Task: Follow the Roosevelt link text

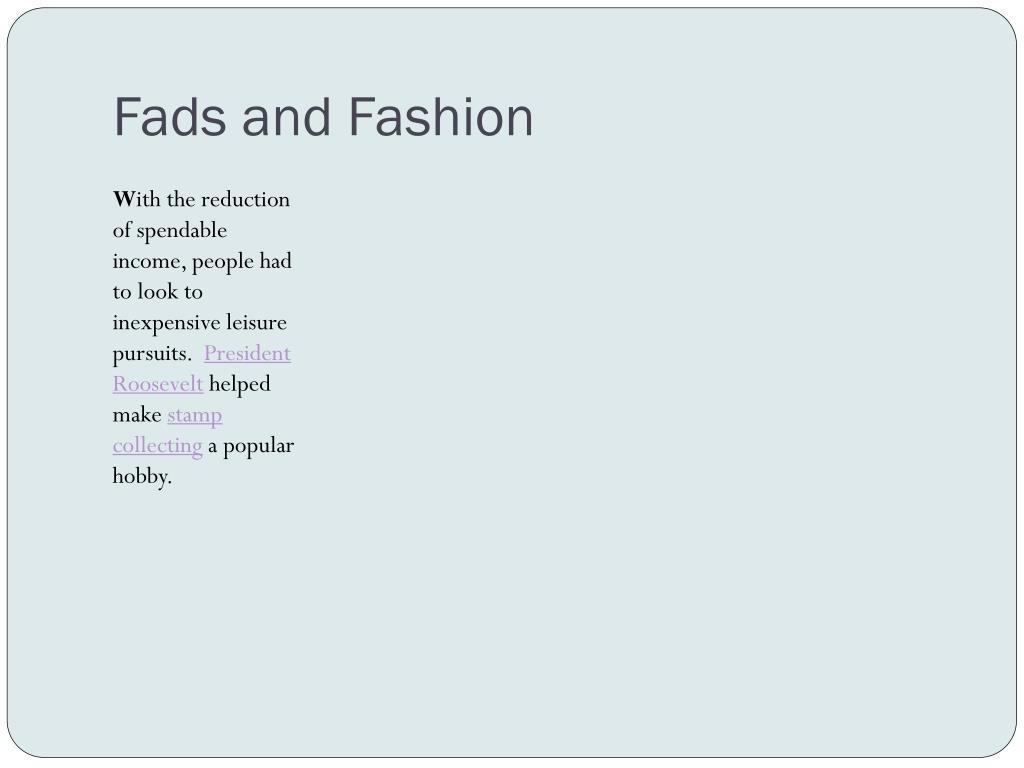Action: click(x=158, y=384)
